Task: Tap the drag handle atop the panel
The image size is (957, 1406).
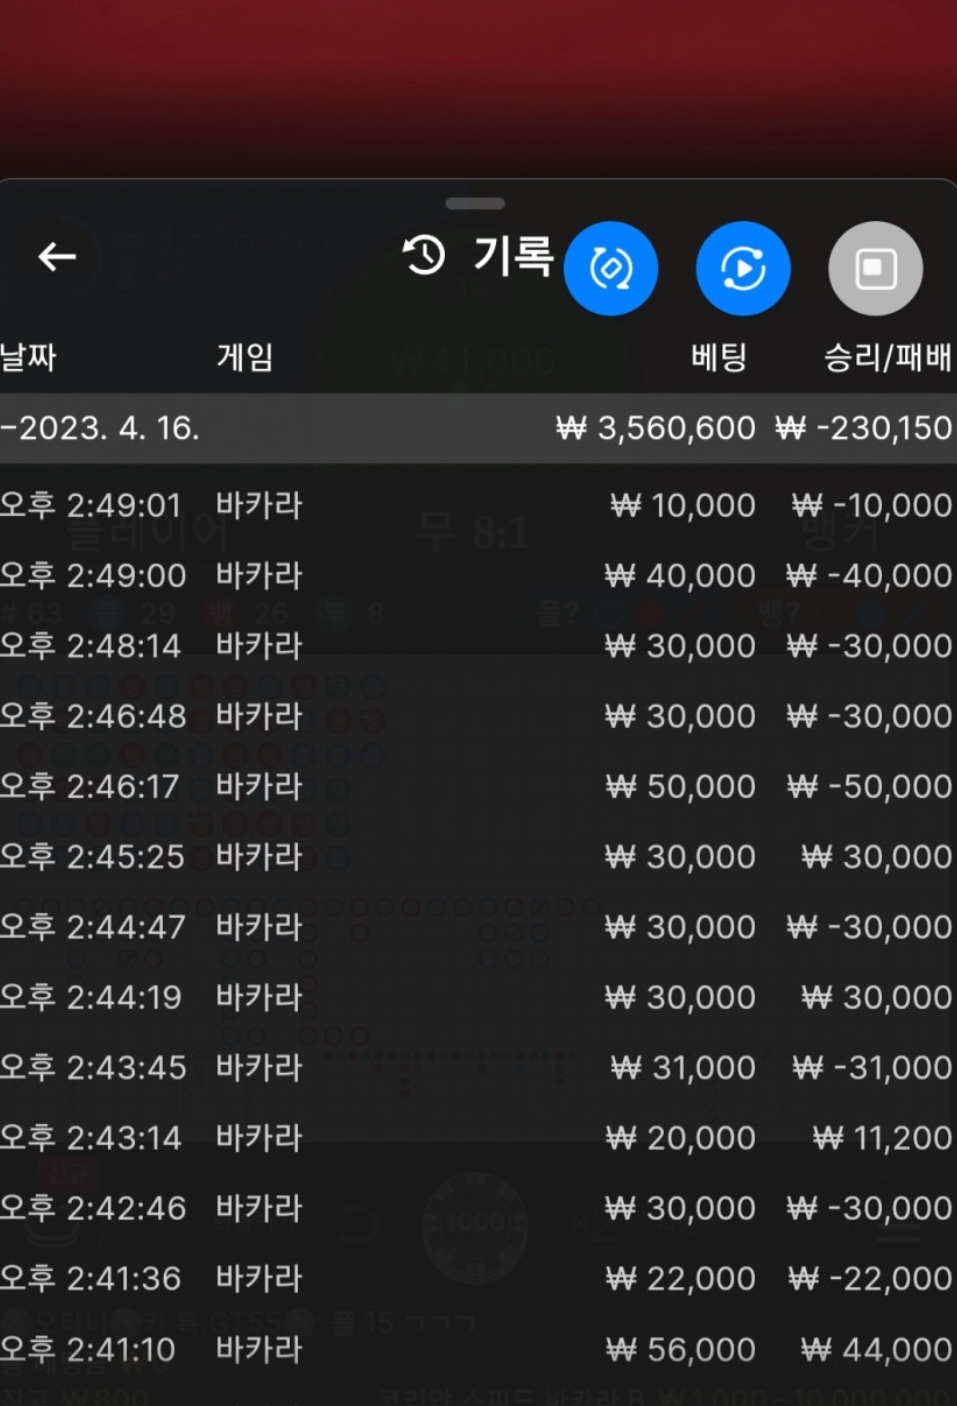Action: (x=476, y=204)
